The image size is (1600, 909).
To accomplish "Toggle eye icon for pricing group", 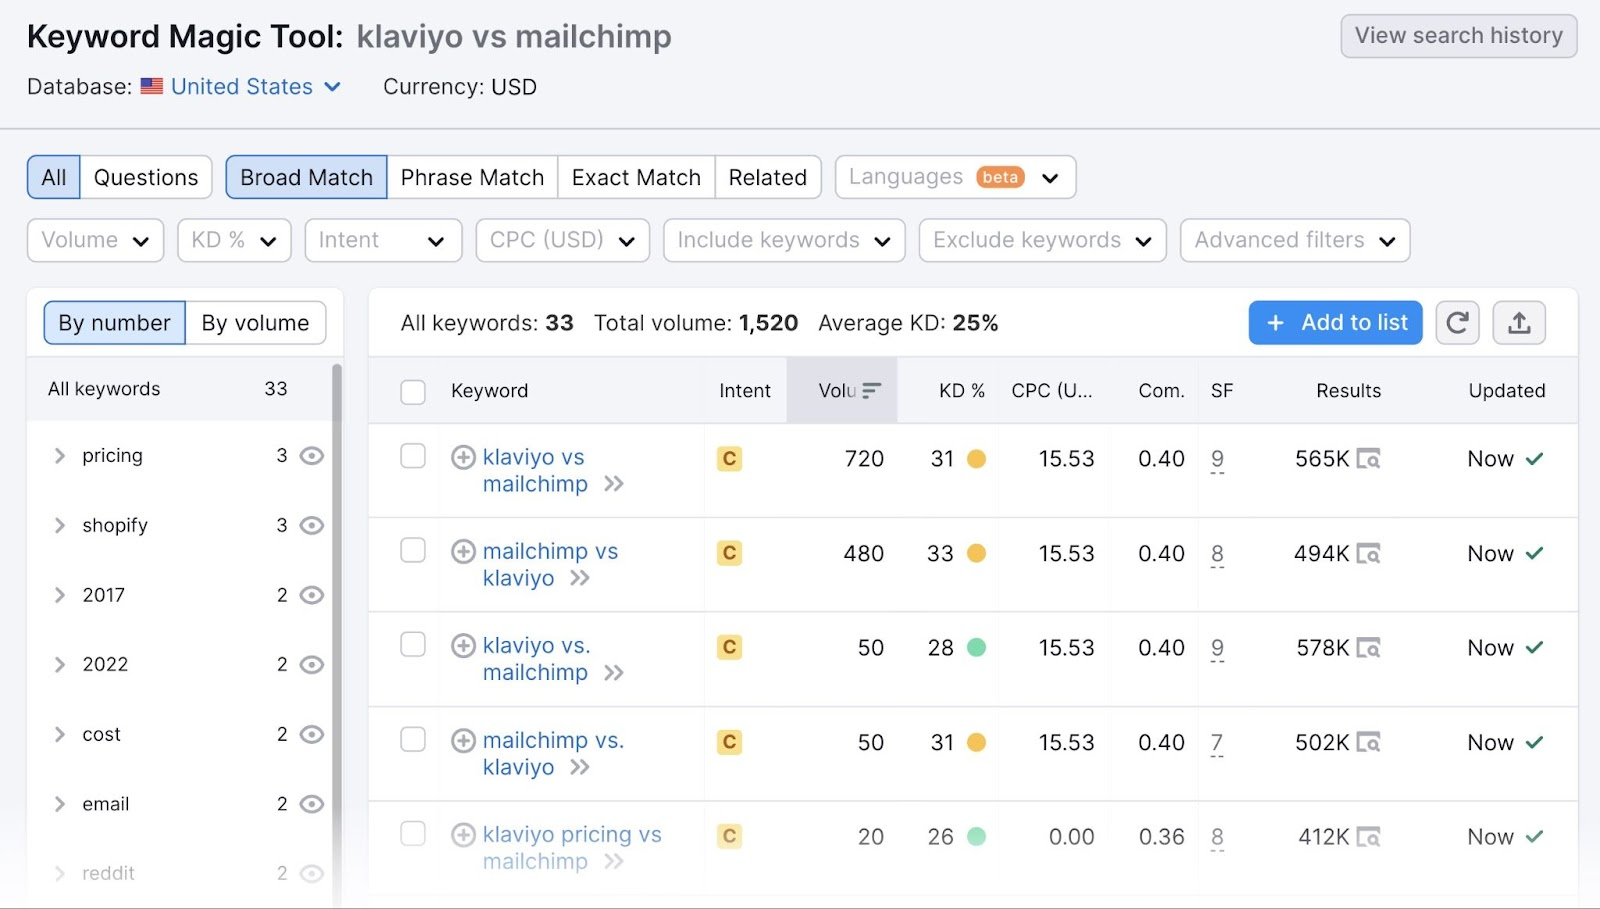I will coord(312,456).
